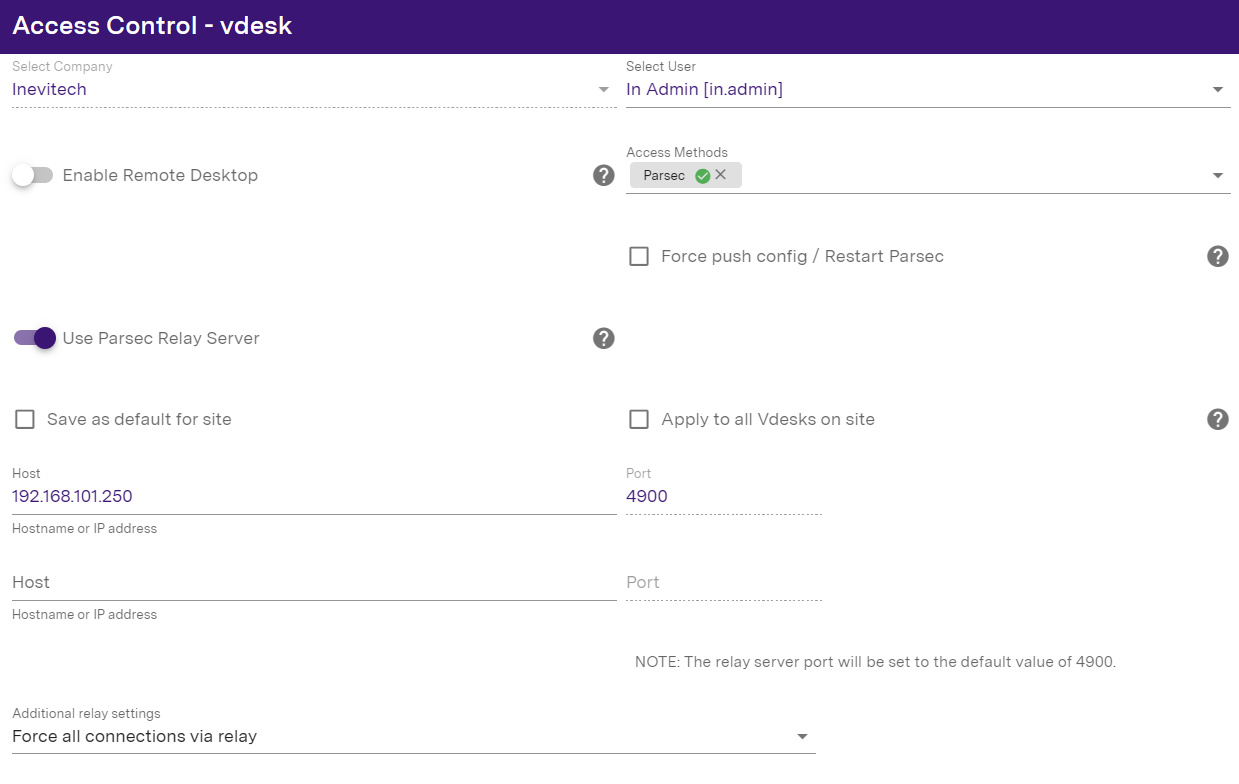Click the green checkmark on Parsec chip

(x=702, y=176)
